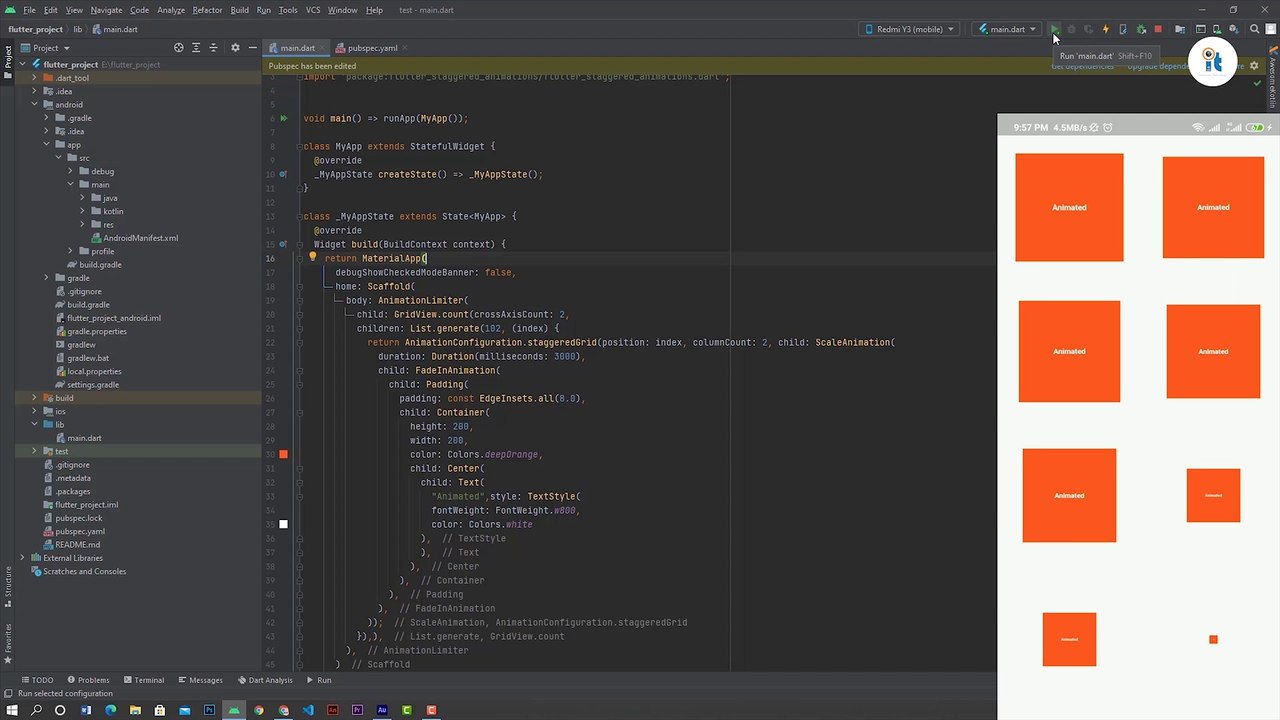Open the bottom Run tool window
The width and height of the screenshot is (1280, 720).
click(319, 680)
